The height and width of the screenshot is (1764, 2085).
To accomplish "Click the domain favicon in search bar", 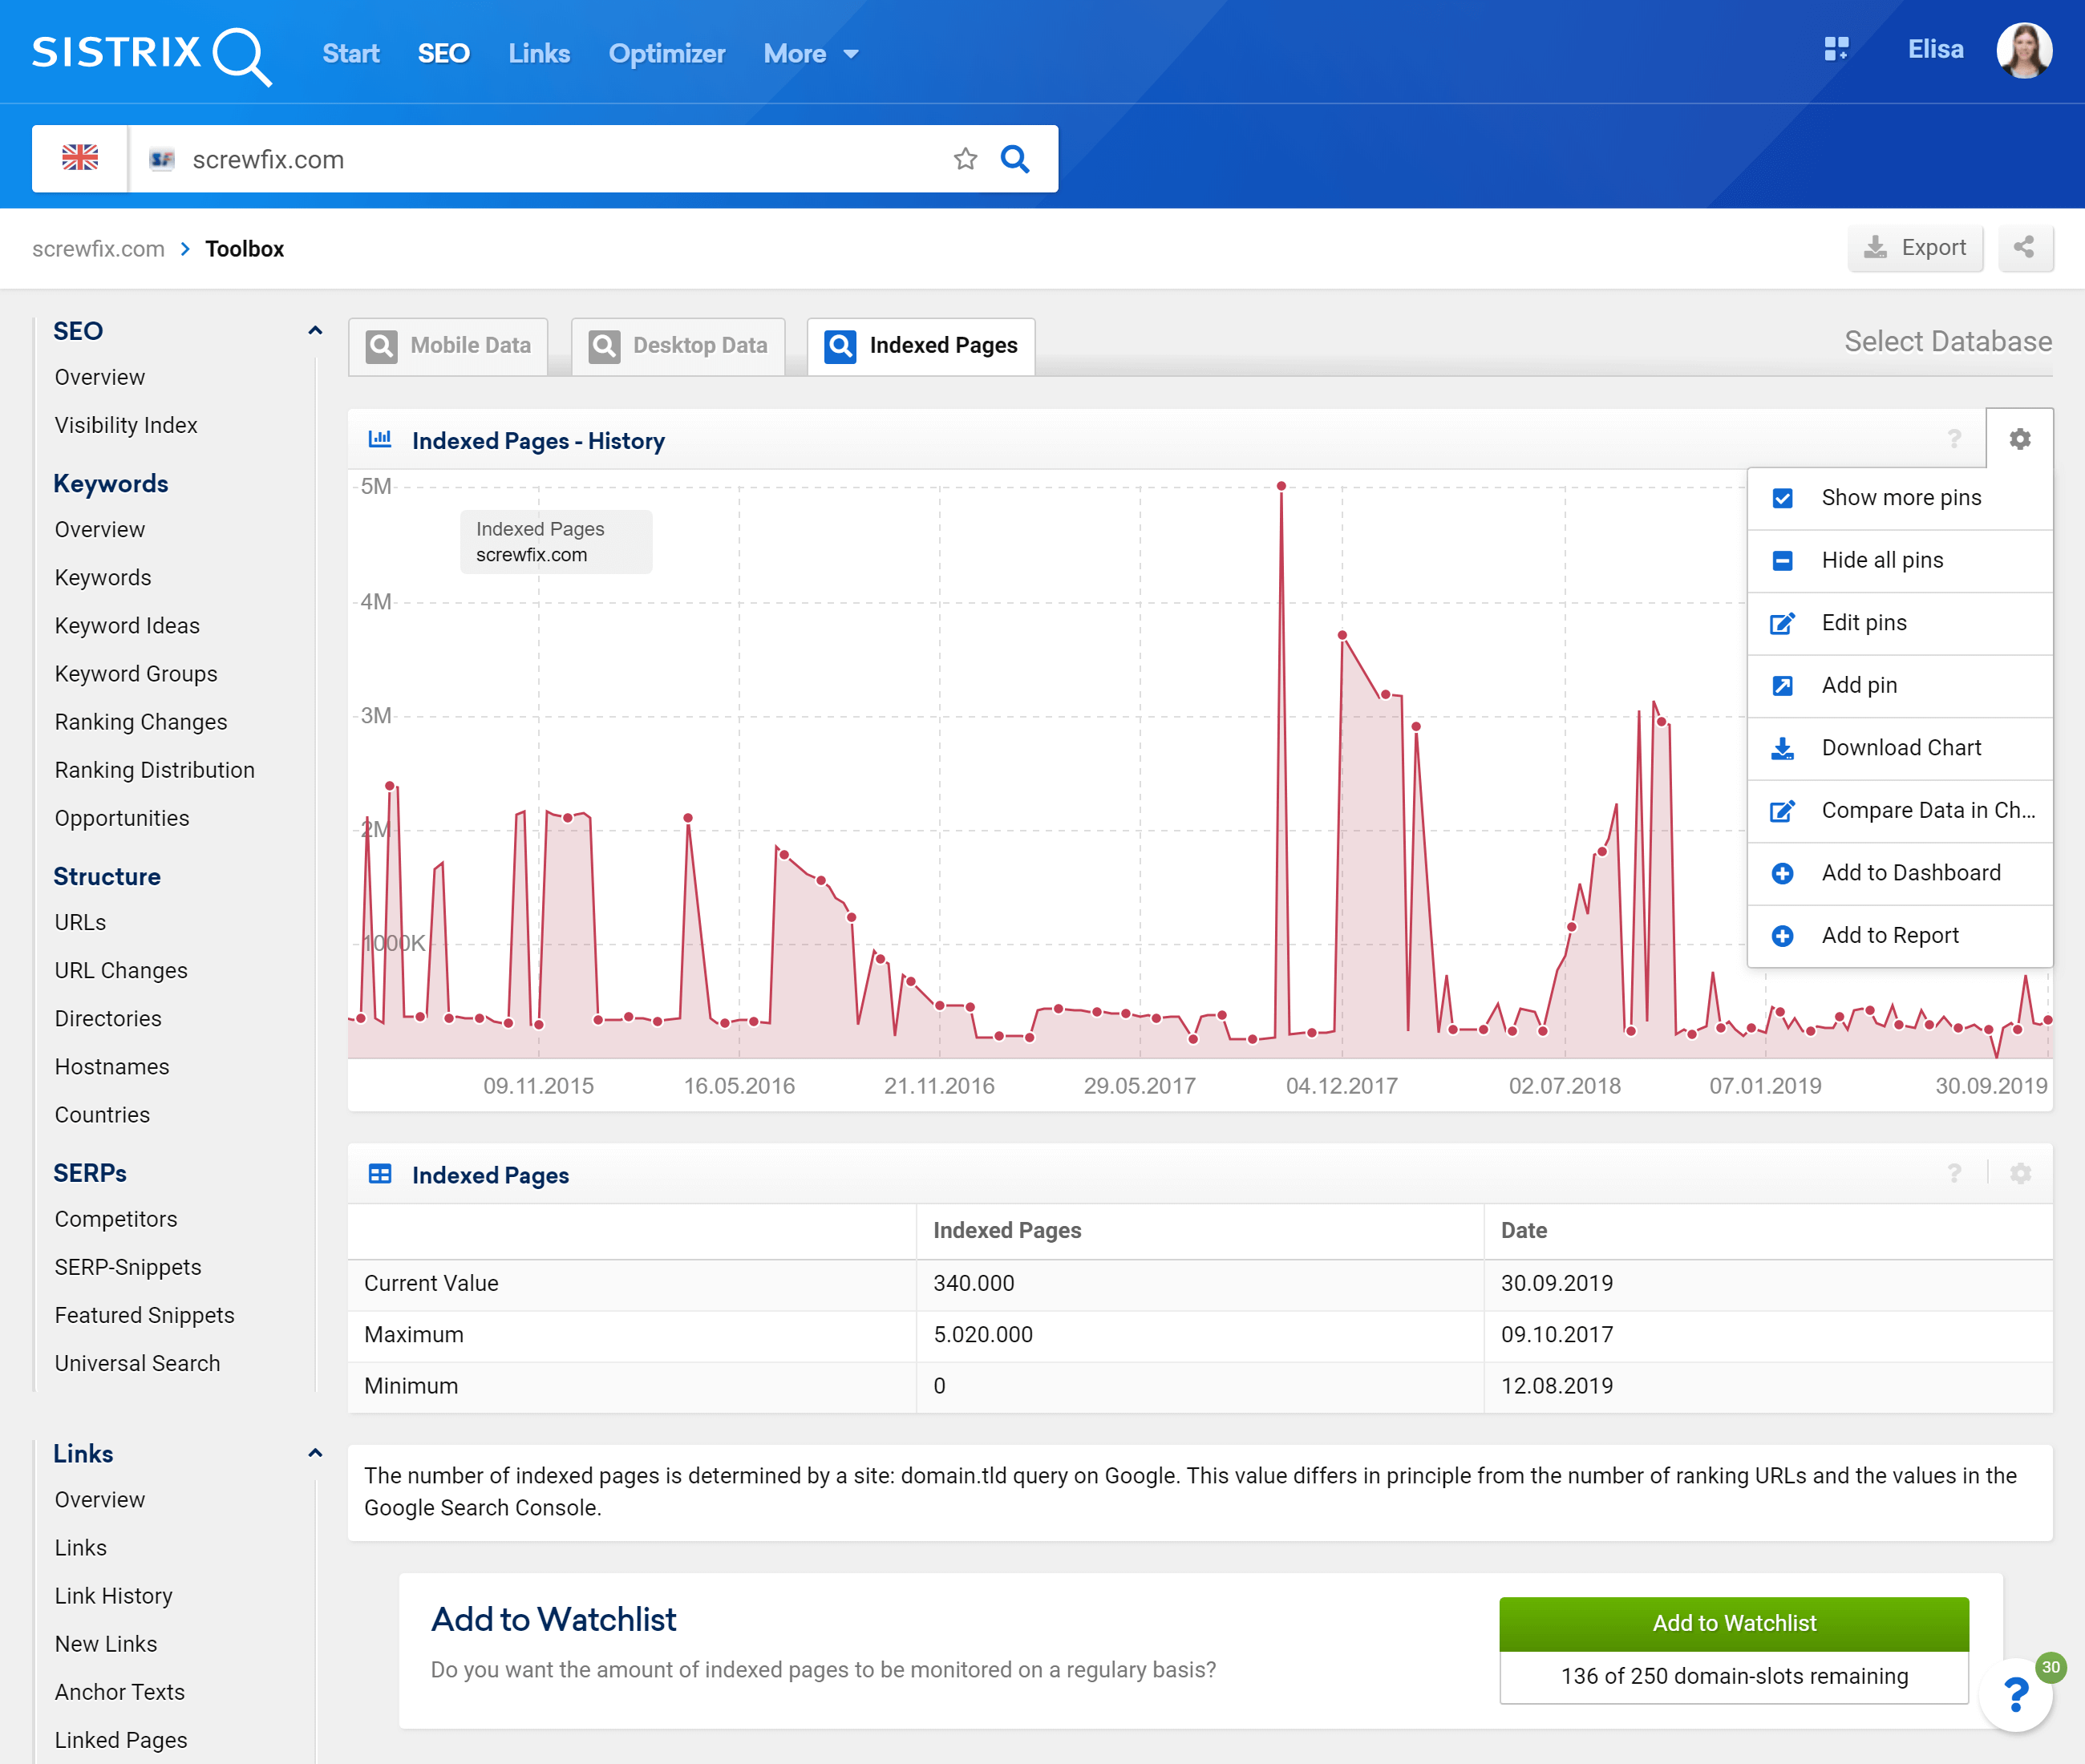I will click(x=162, y=159).
